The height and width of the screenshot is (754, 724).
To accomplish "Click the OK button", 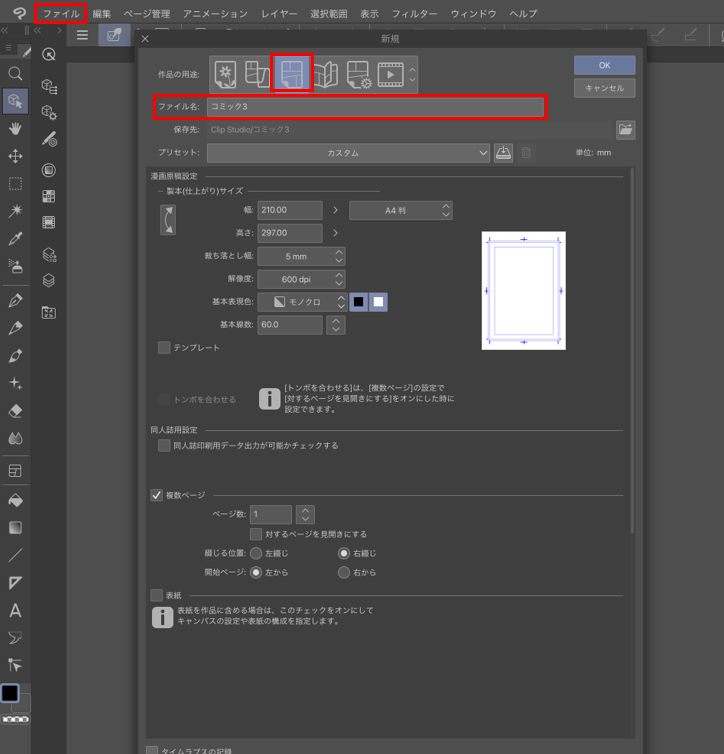I will point(604,65).
